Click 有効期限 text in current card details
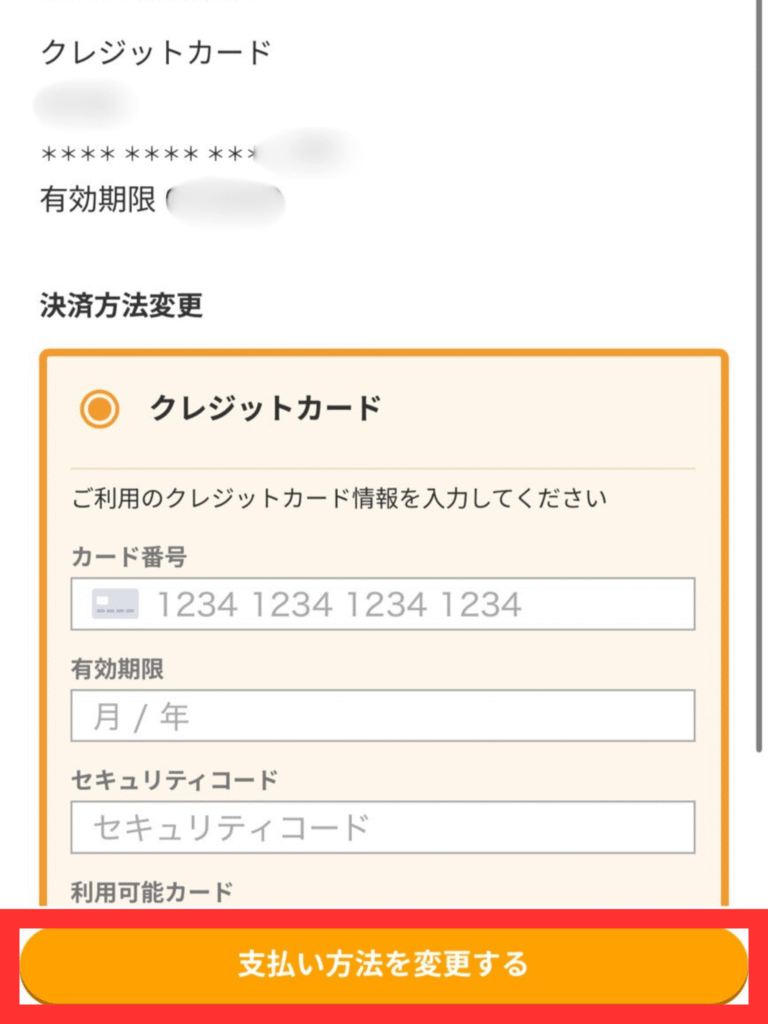The image size is (768, 1024). point(97,200)
